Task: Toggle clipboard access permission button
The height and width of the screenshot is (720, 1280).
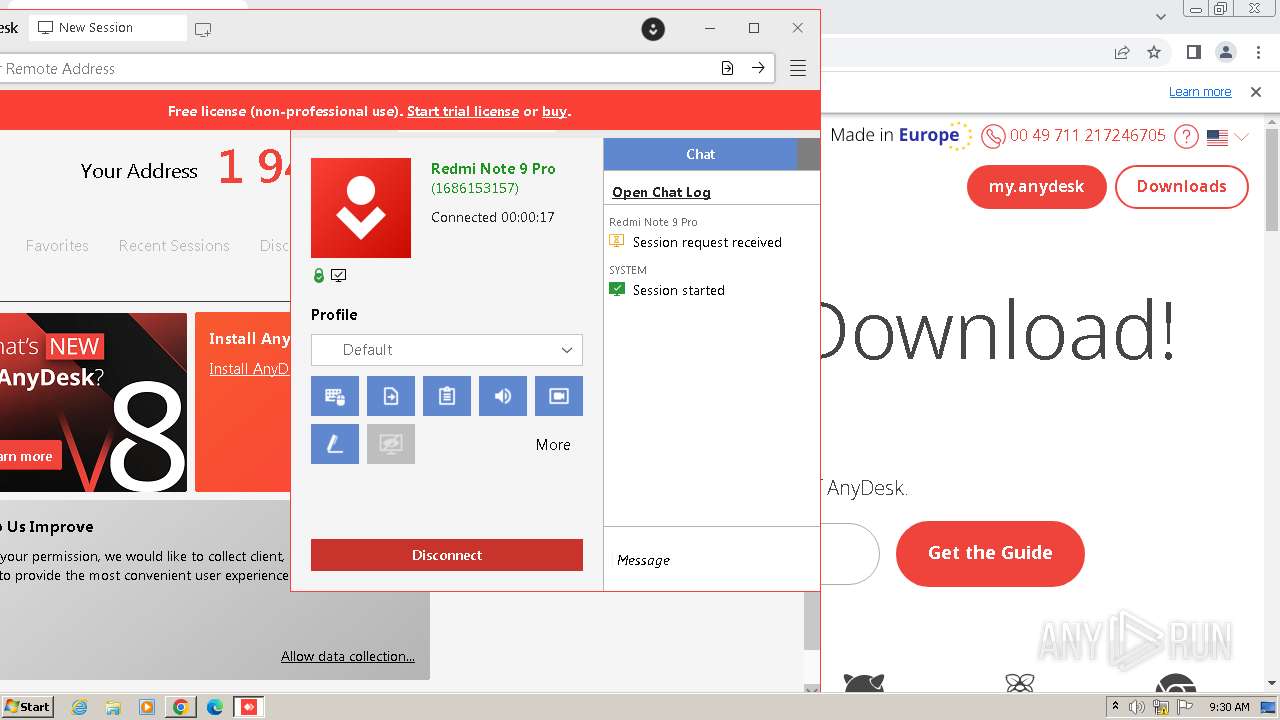Action: tap(447, 396)
